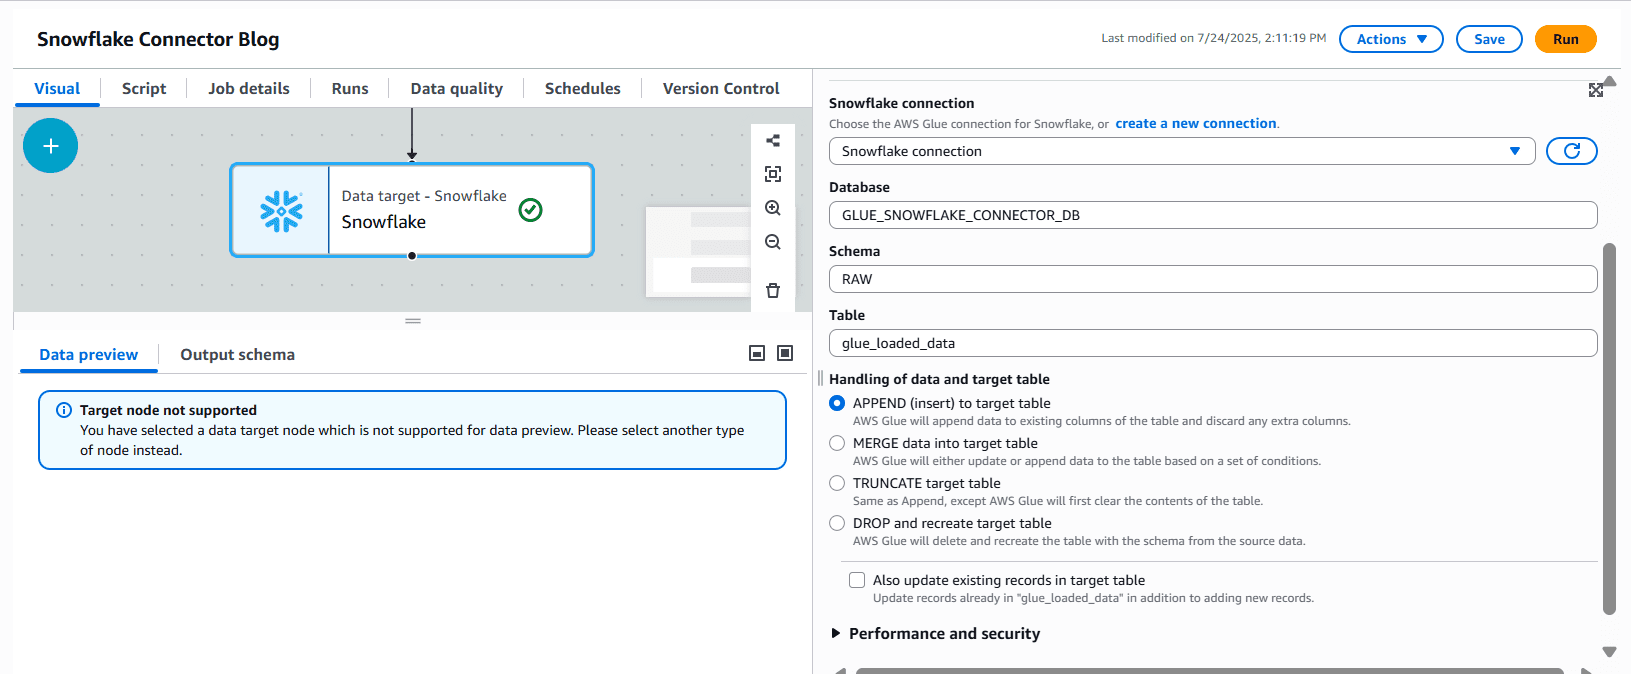Viewport: 1631px width, 674px height.
Task: Refresh the Snowflake connection list
Action: tap(1571, 151)
